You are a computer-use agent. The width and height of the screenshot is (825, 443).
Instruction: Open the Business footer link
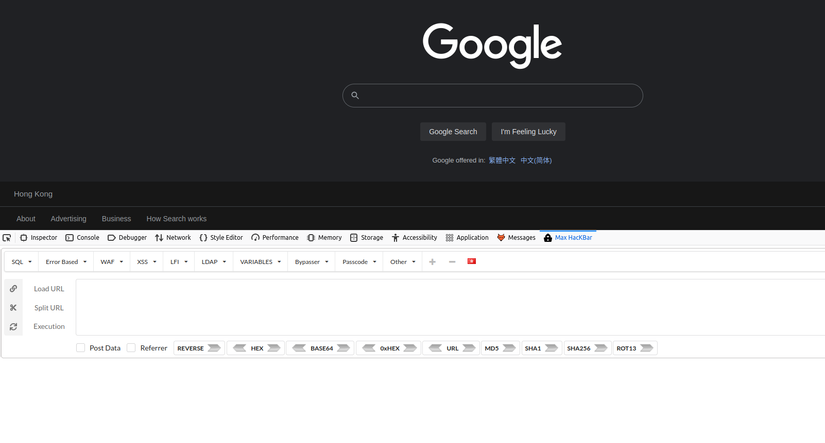pyautogui.click(x=116, y=219)
